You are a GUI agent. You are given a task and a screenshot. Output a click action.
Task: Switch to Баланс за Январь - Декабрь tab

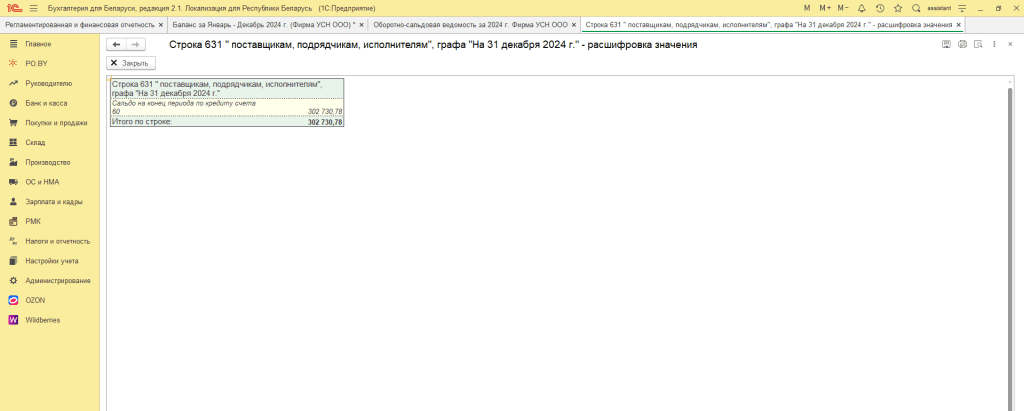point(264,25)
